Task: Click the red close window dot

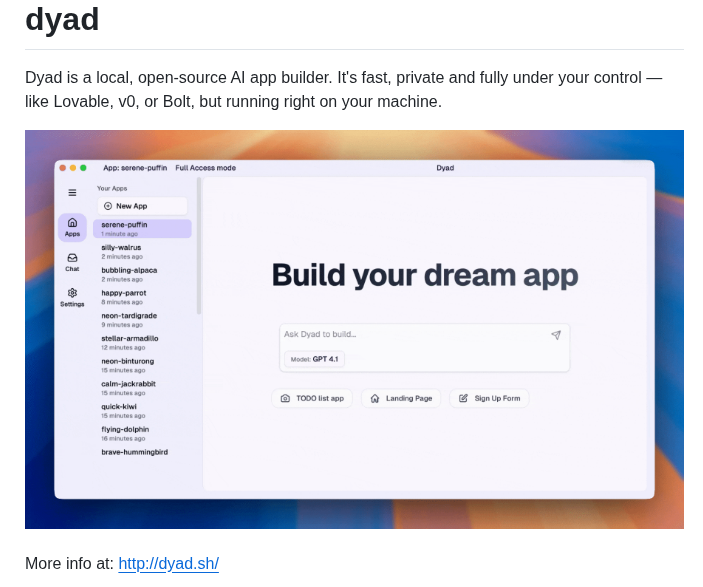Action: (63, 168)
